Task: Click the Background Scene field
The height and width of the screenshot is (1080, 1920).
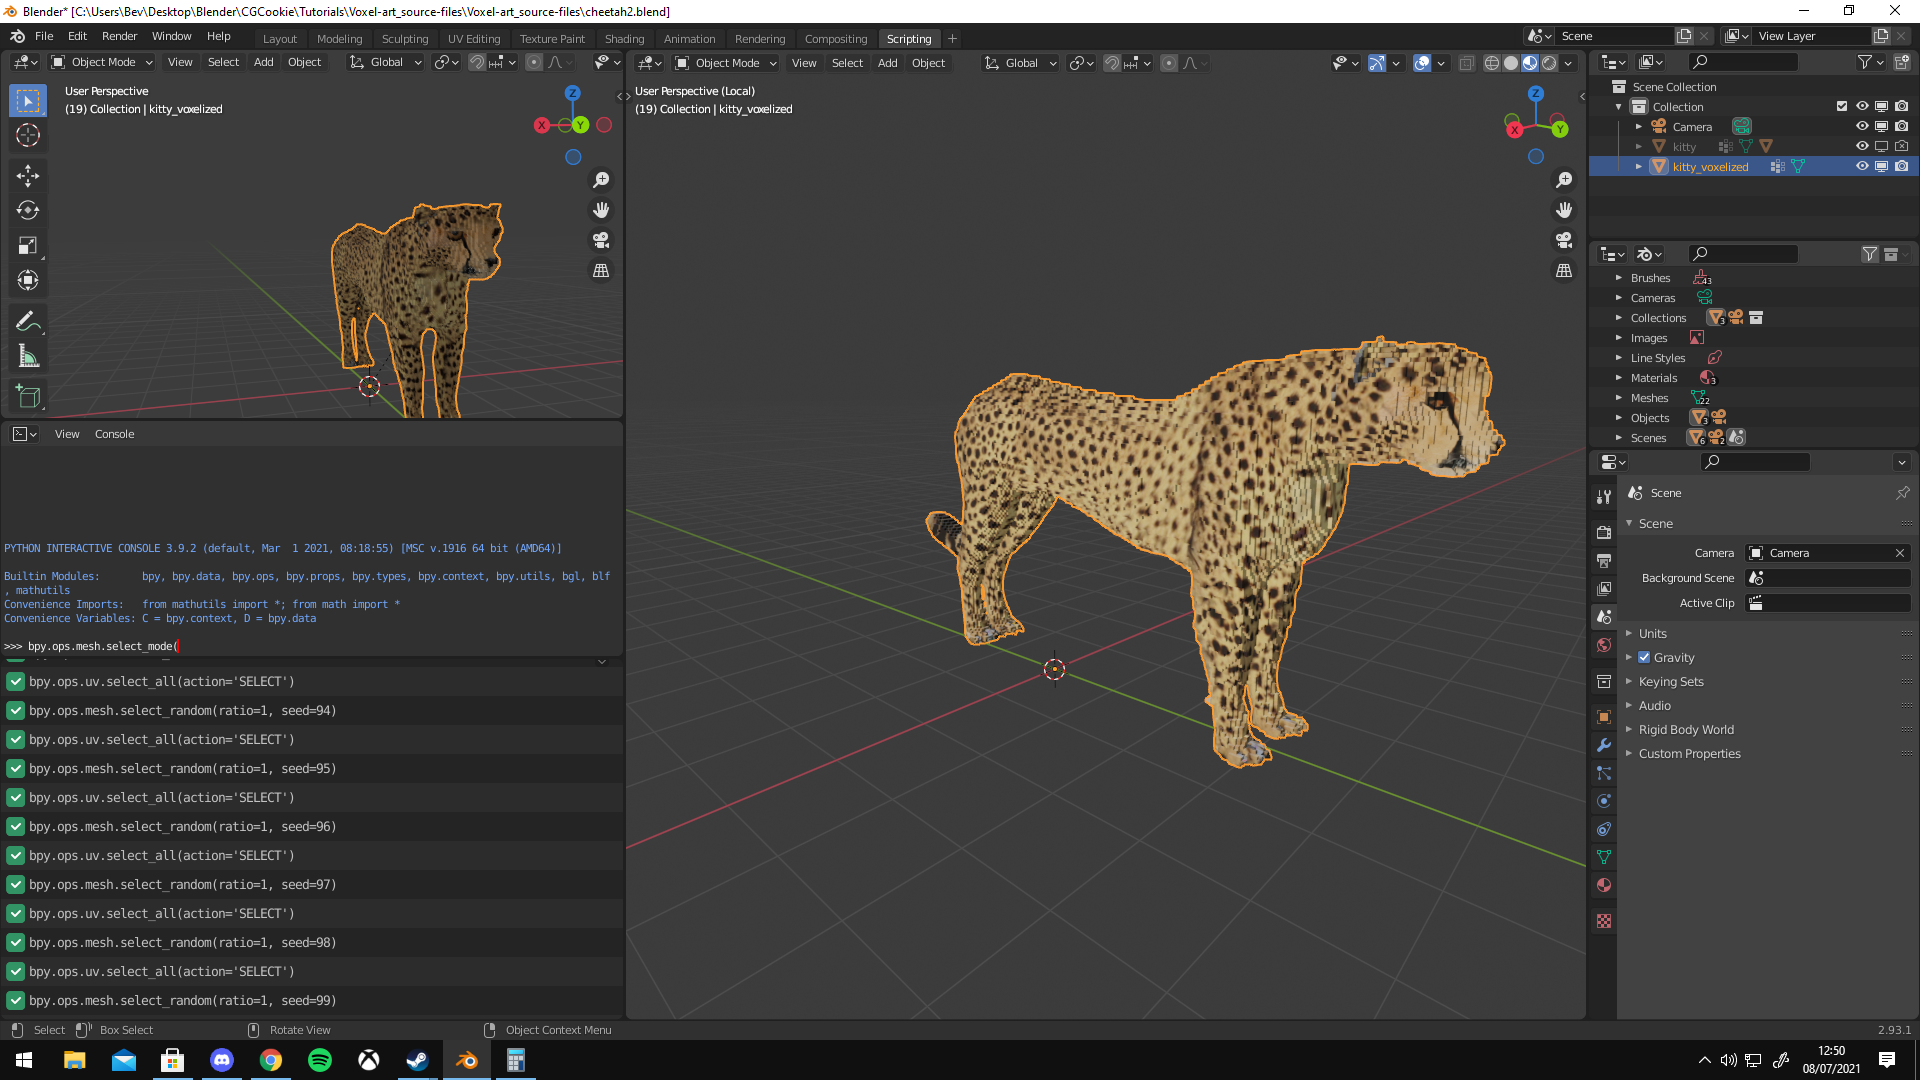Action: click(1828, 578)
